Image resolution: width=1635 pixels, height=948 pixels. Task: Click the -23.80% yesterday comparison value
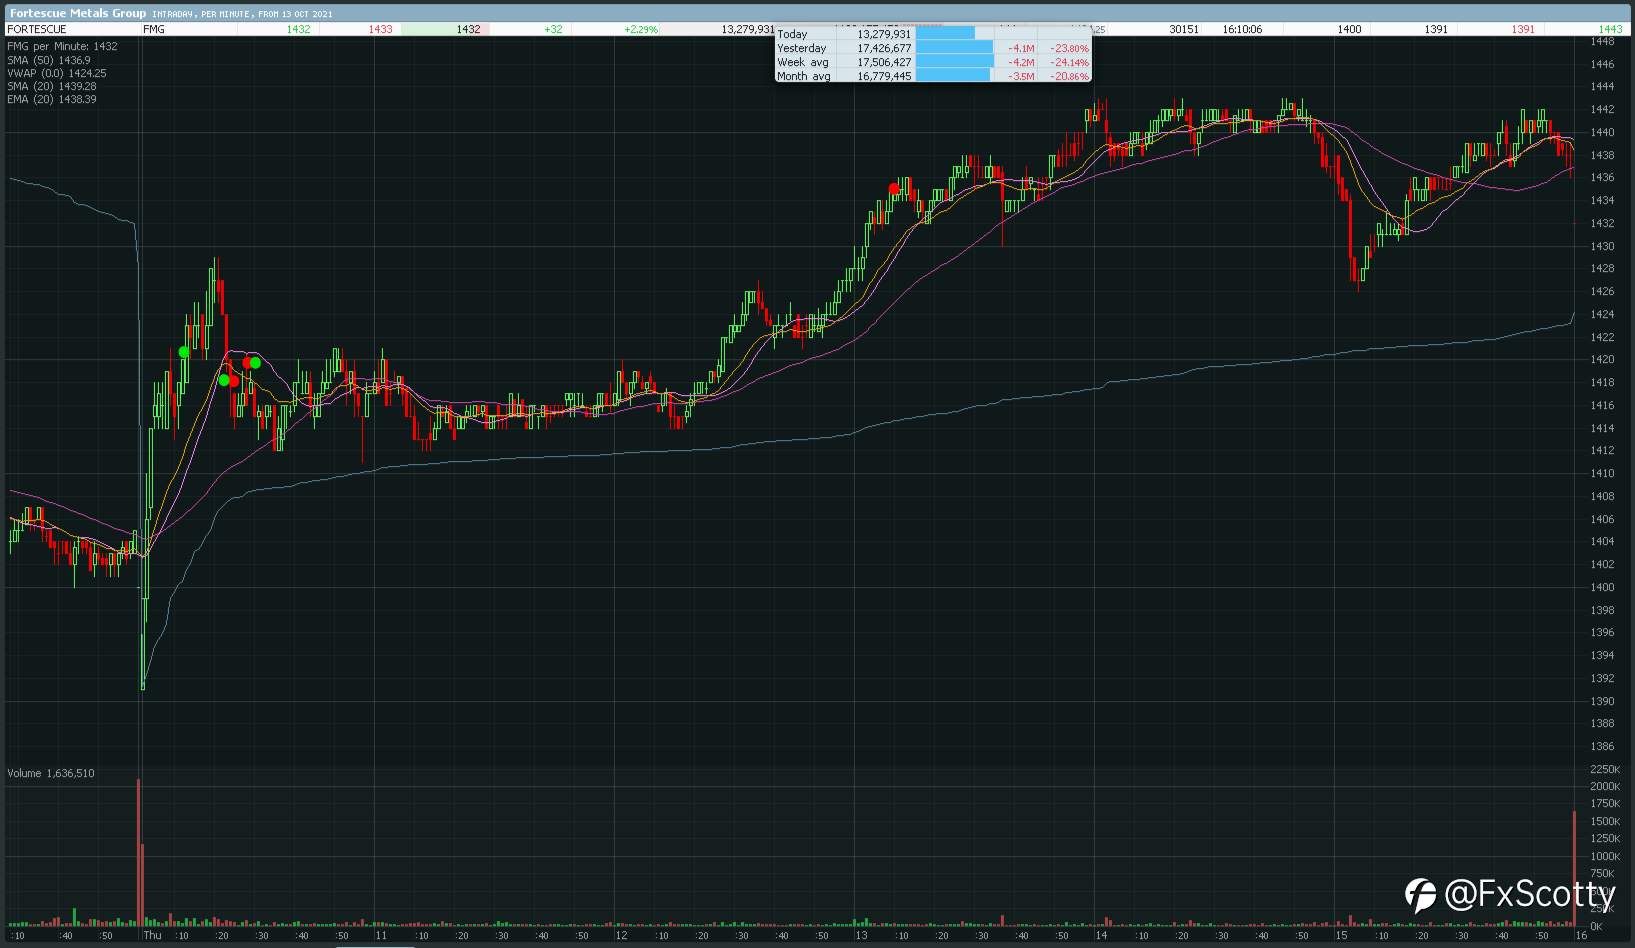click(1069, 48)
